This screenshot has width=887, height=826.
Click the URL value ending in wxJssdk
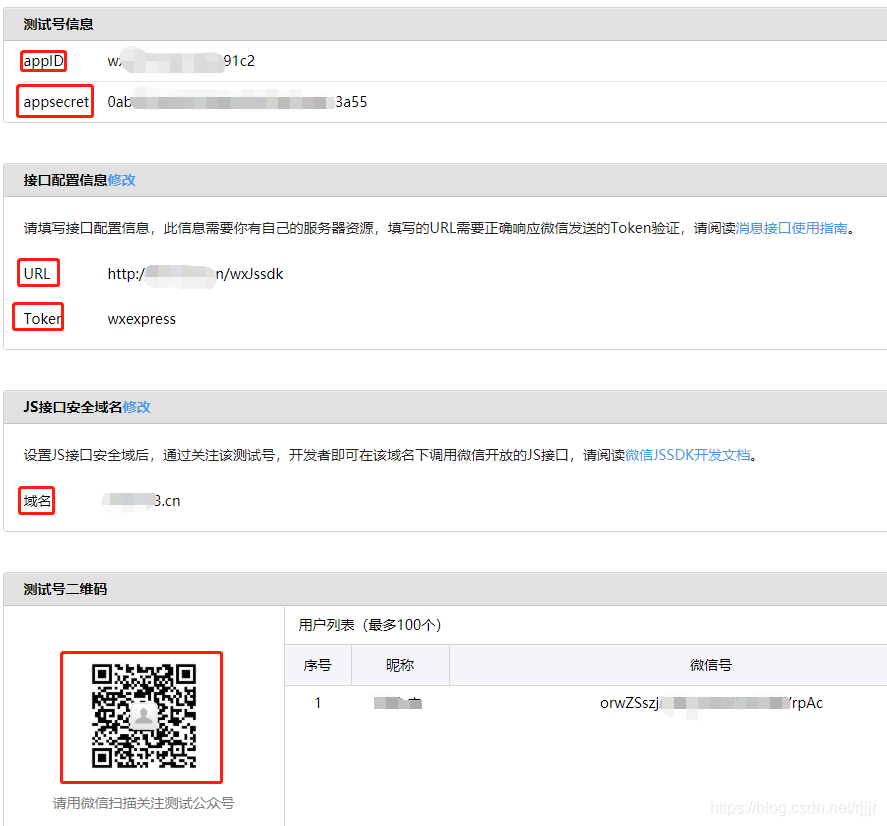pos(195,274)
